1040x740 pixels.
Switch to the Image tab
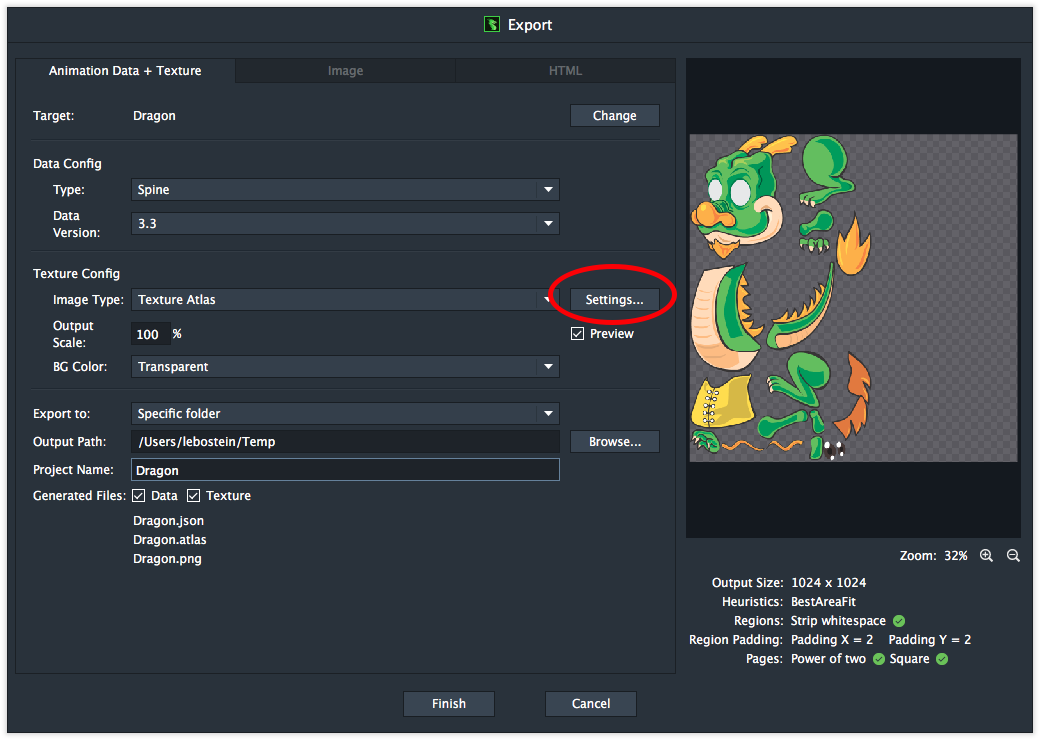344,71
